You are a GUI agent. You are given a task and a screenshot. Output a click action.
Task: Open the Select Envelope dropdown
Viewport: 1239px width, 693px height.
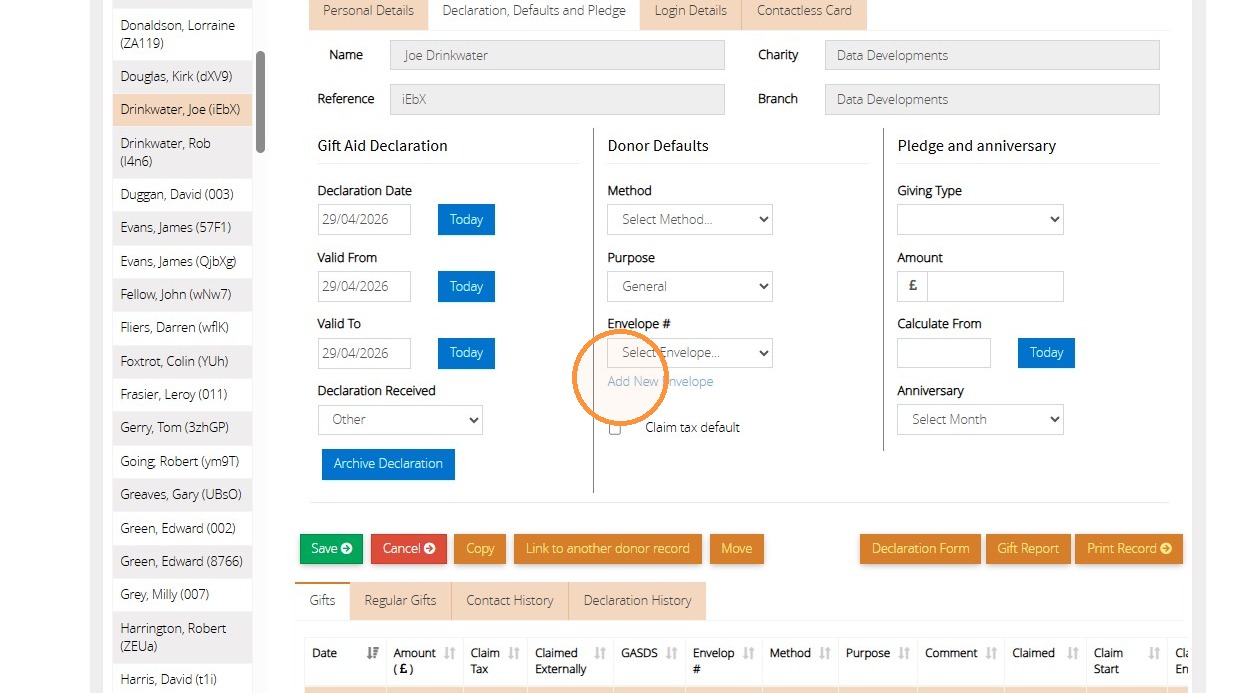(x=690, y=353)
